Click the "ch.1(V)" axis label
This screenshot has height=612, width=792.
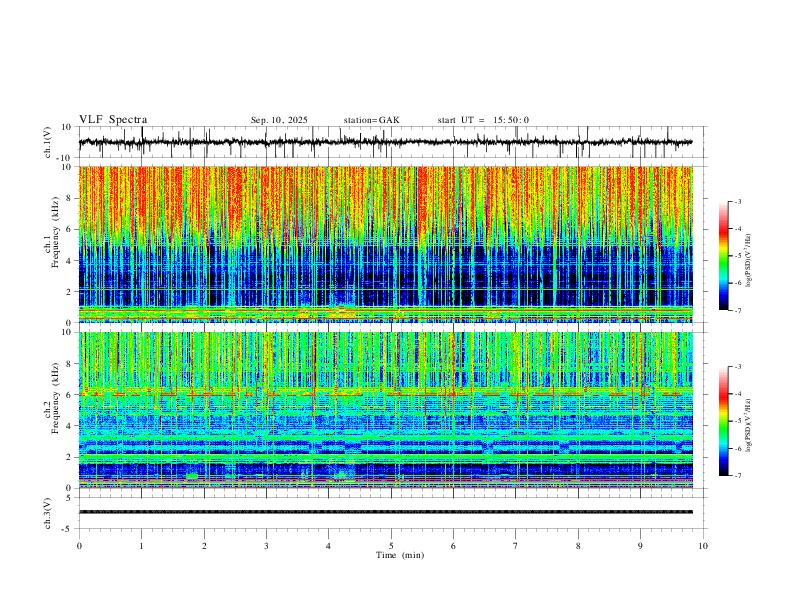[48, 142]
